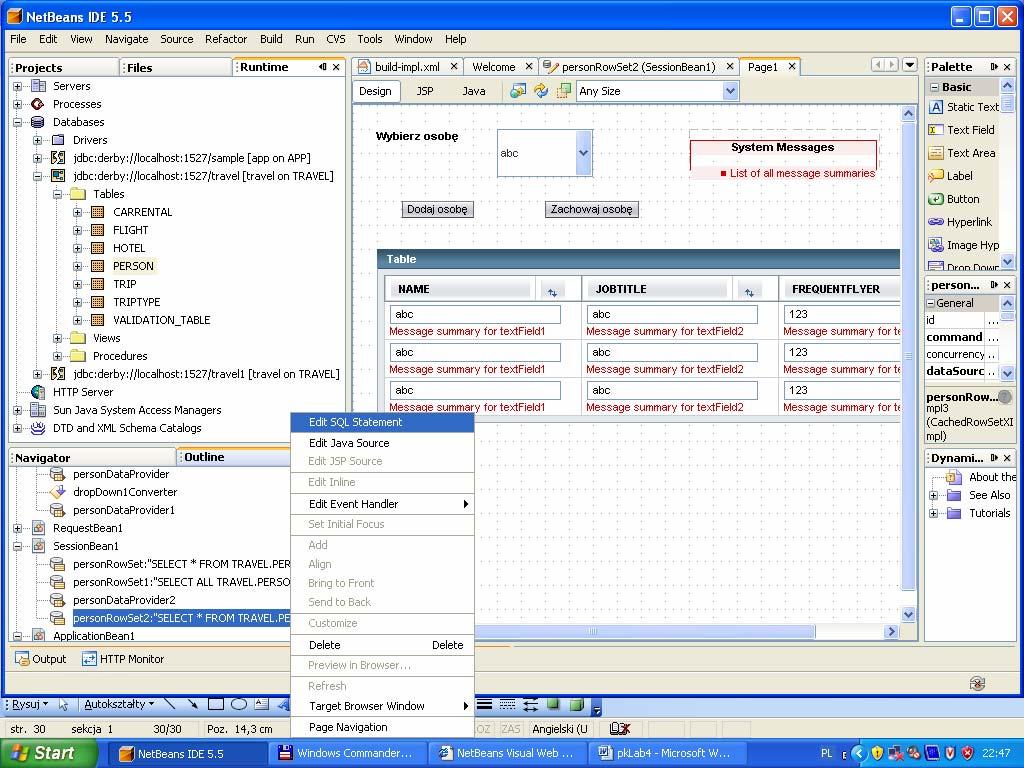Click the Image Hyperlink palette icon
This screenshot has height=768, width=1024.
936,245
